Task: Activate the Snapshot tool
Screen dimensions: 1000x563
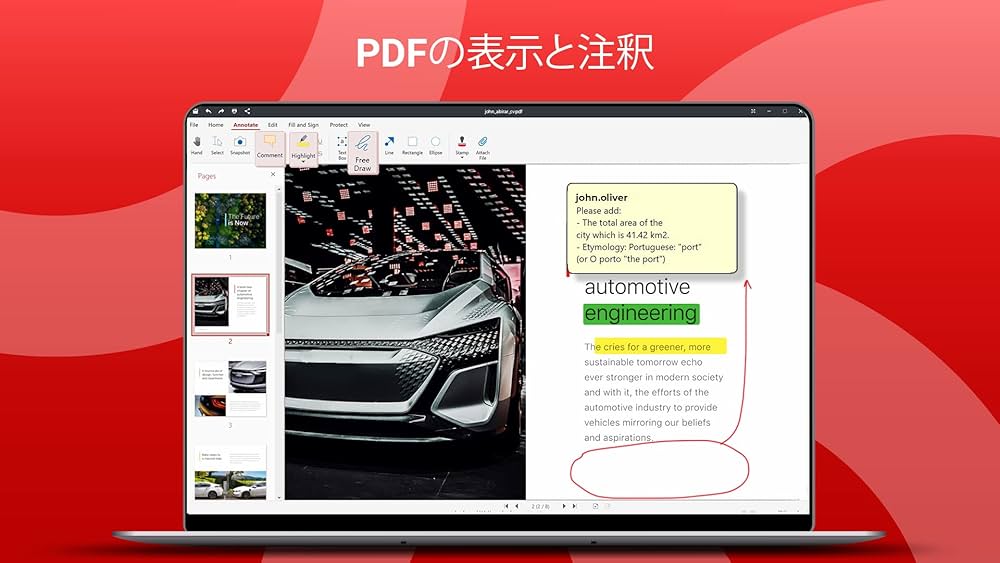Action: 240,145
